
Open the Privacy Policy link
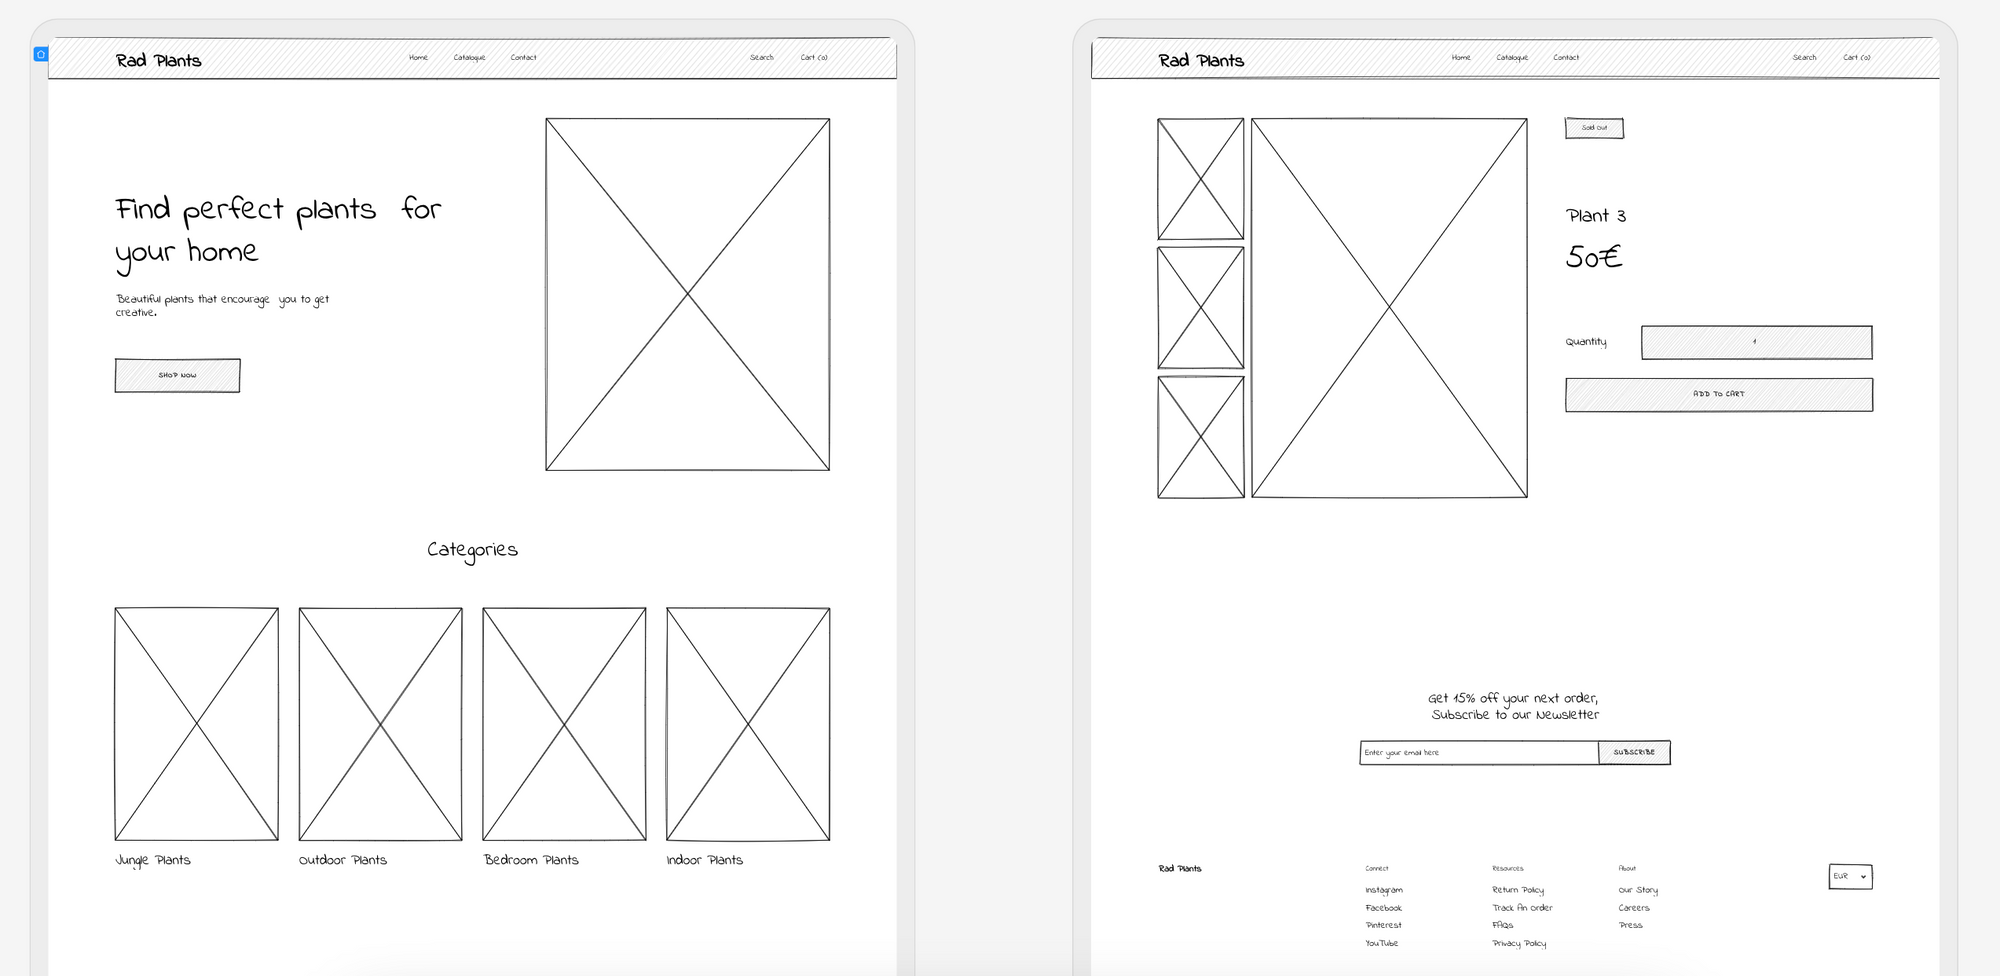pos(1517,942)
